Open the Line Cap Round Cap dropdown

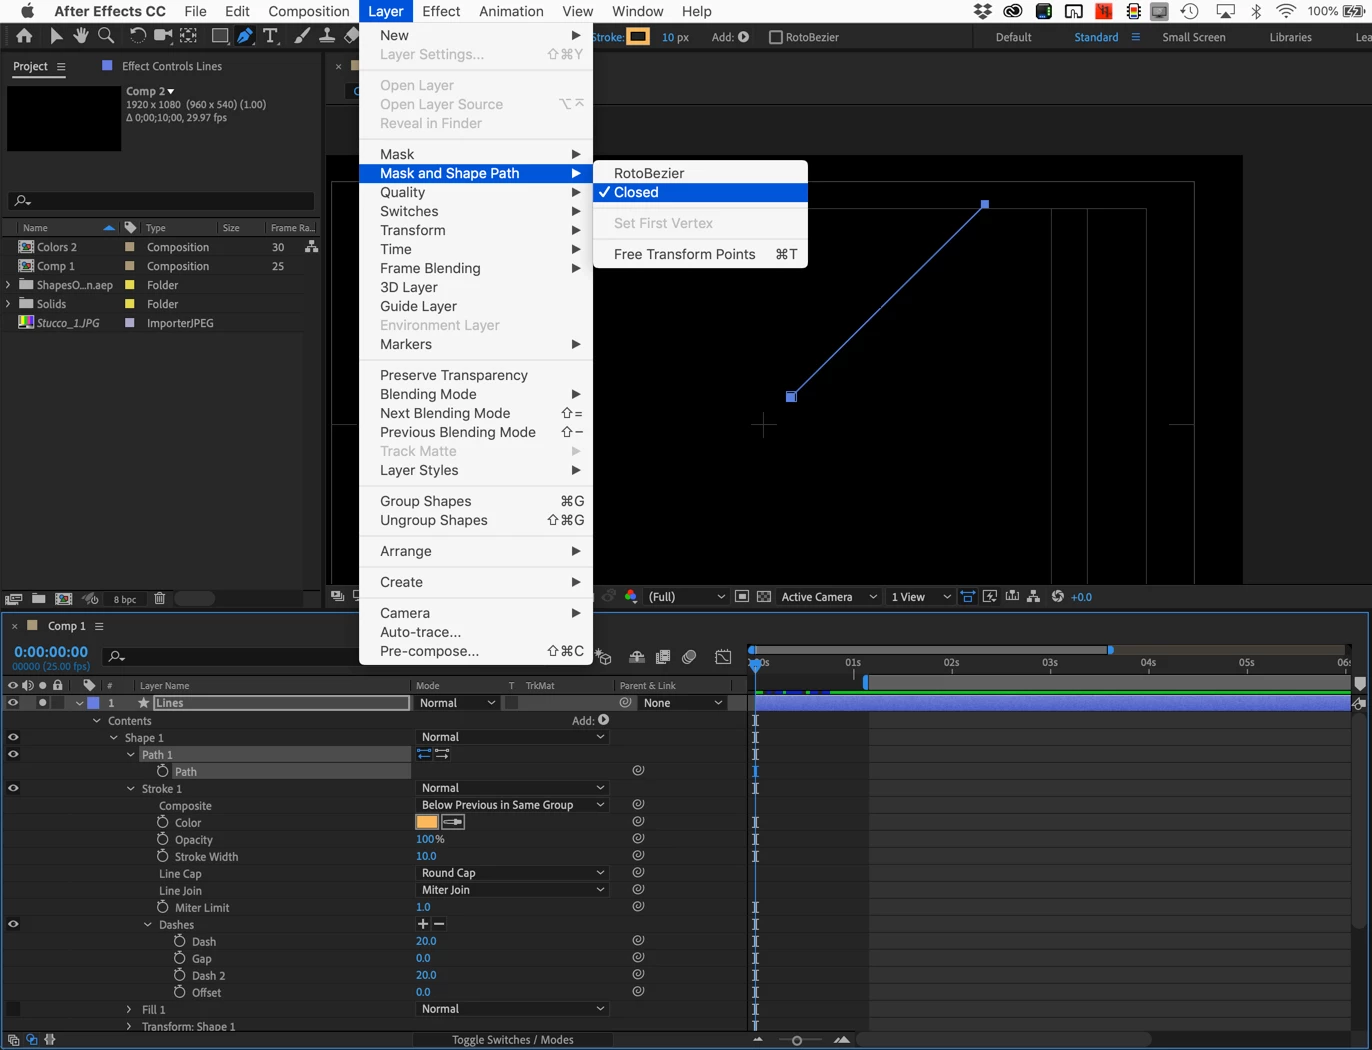point(511,873)
